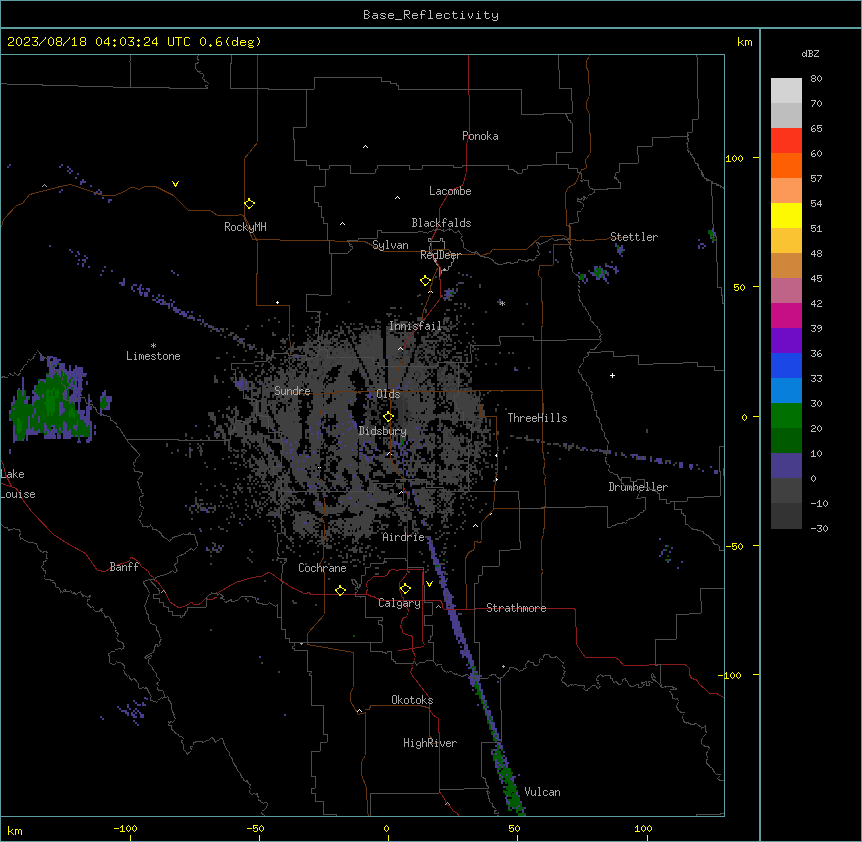Click the Cochrane city label
Image resolution: width=862 pixels, height=842 pixels.
(322, 568)
